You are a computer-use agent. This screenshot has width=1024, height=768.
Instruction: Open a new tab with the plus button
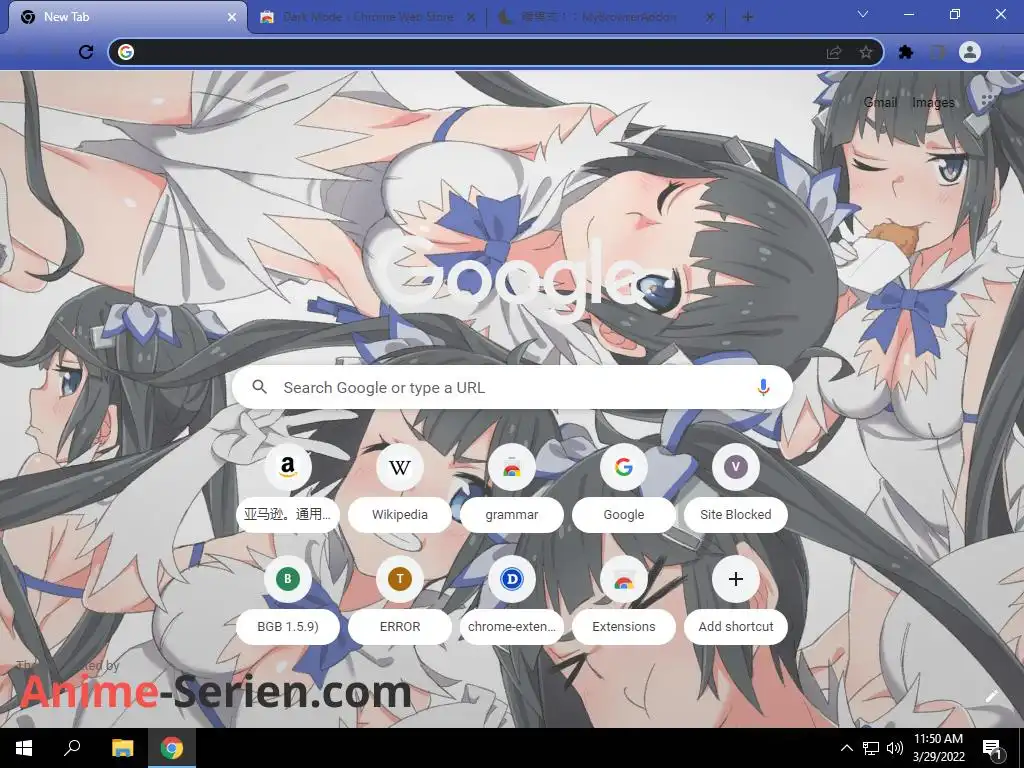click(x=748, y=17)
